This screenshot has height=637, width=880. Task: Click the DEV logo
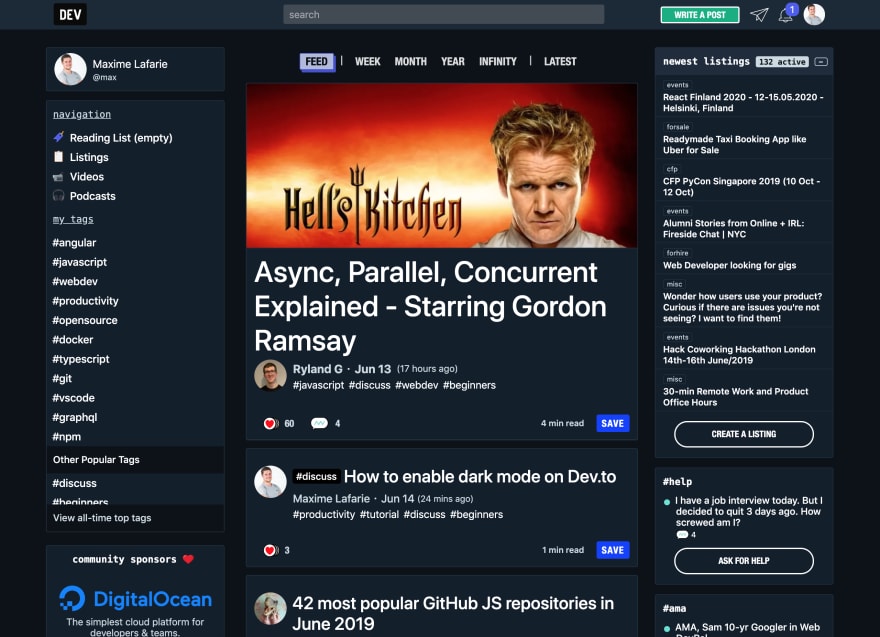point(70,15)
